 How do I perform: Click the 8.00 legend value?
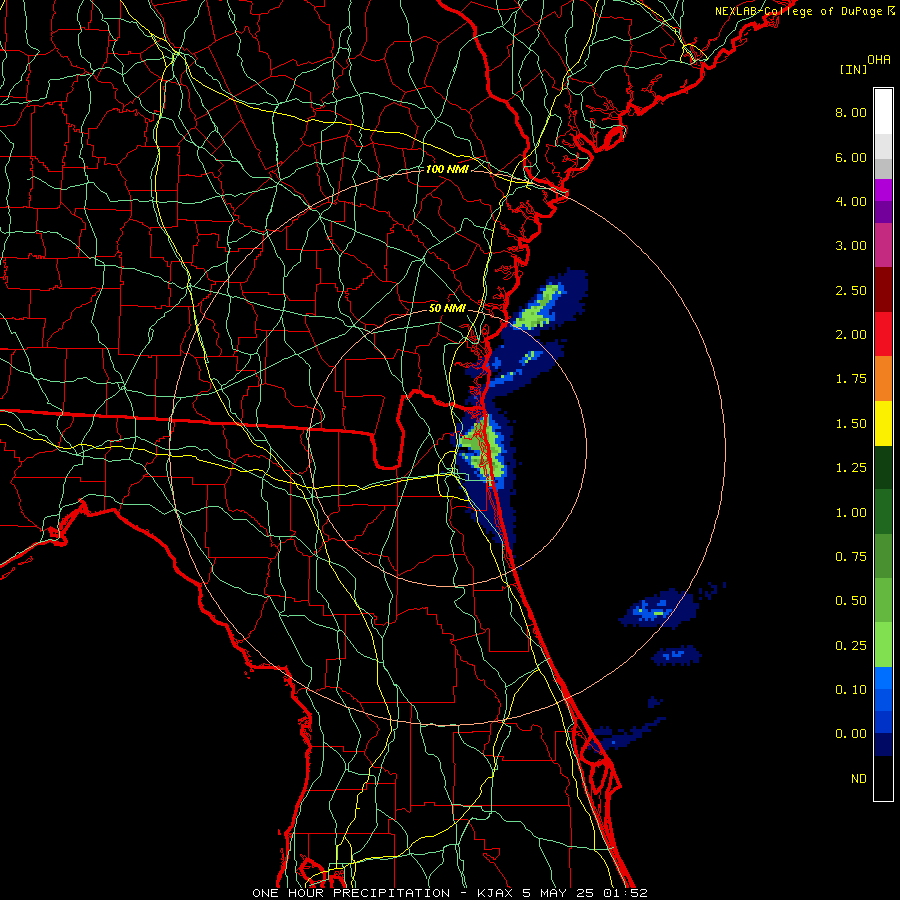[851, 112]
